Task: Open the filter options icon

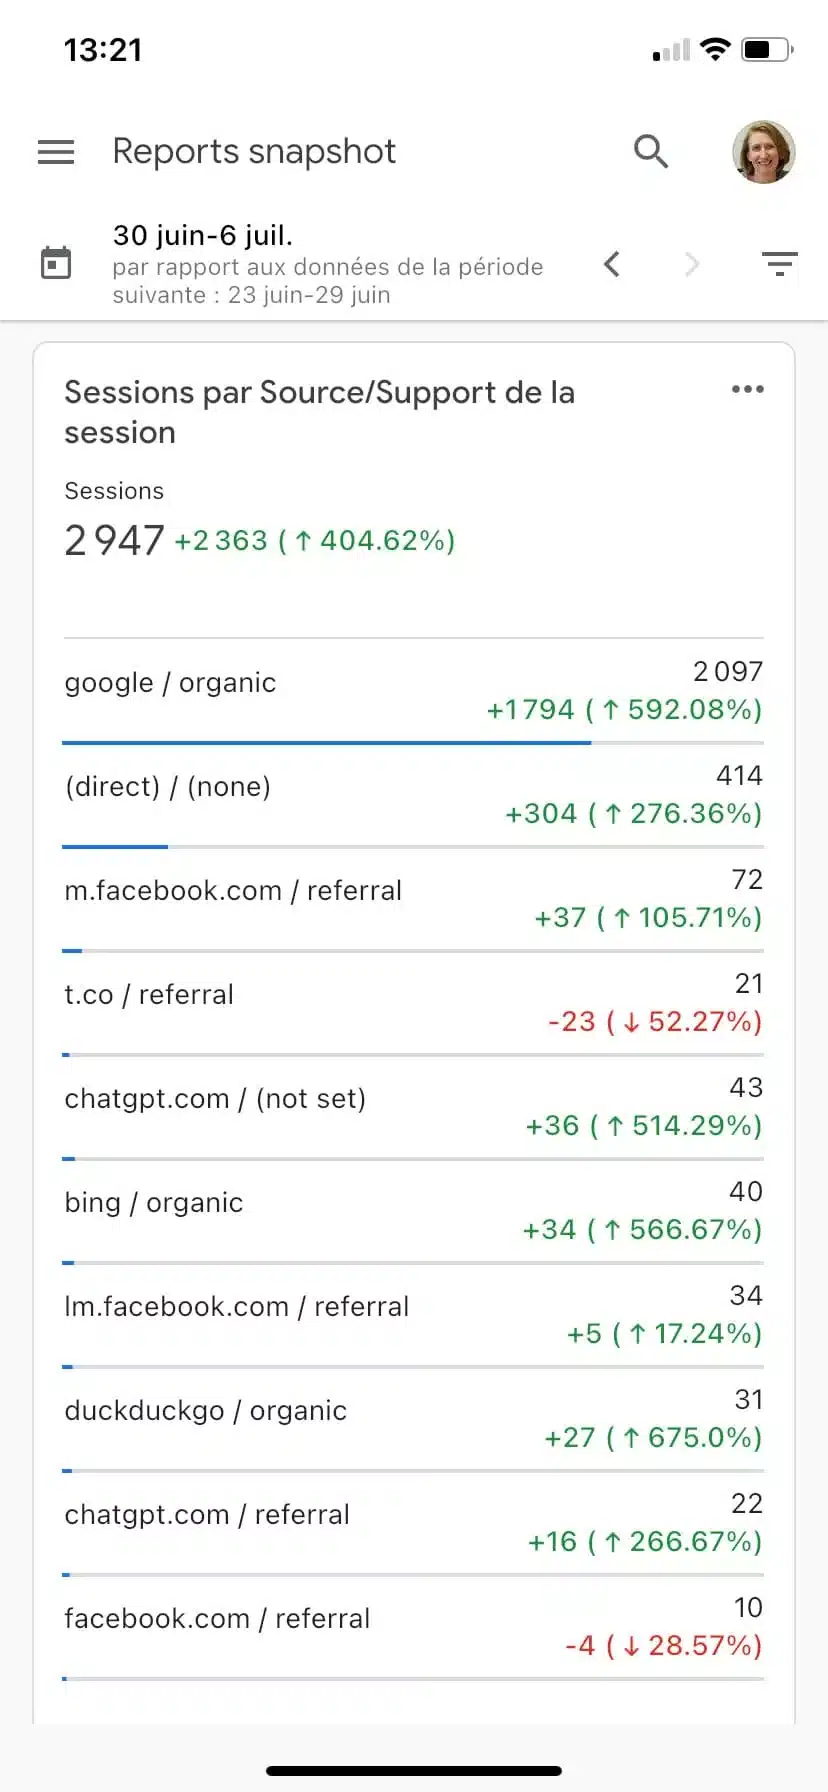Action: click(x=779, y=264)
